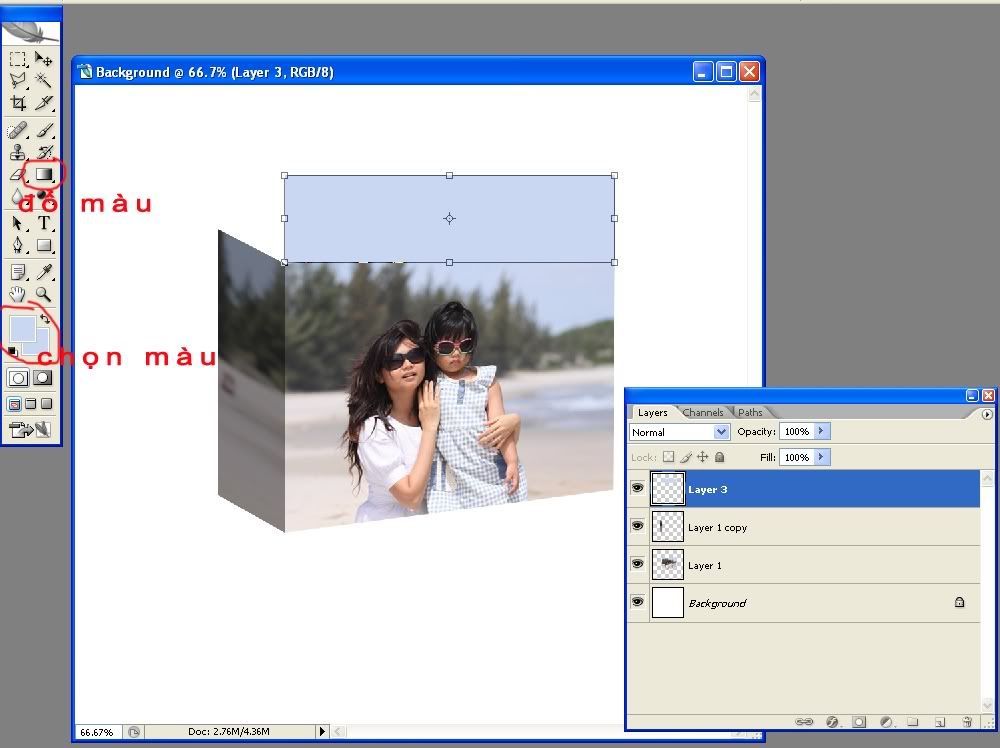Choose the Horizontal Type tool

44,223
